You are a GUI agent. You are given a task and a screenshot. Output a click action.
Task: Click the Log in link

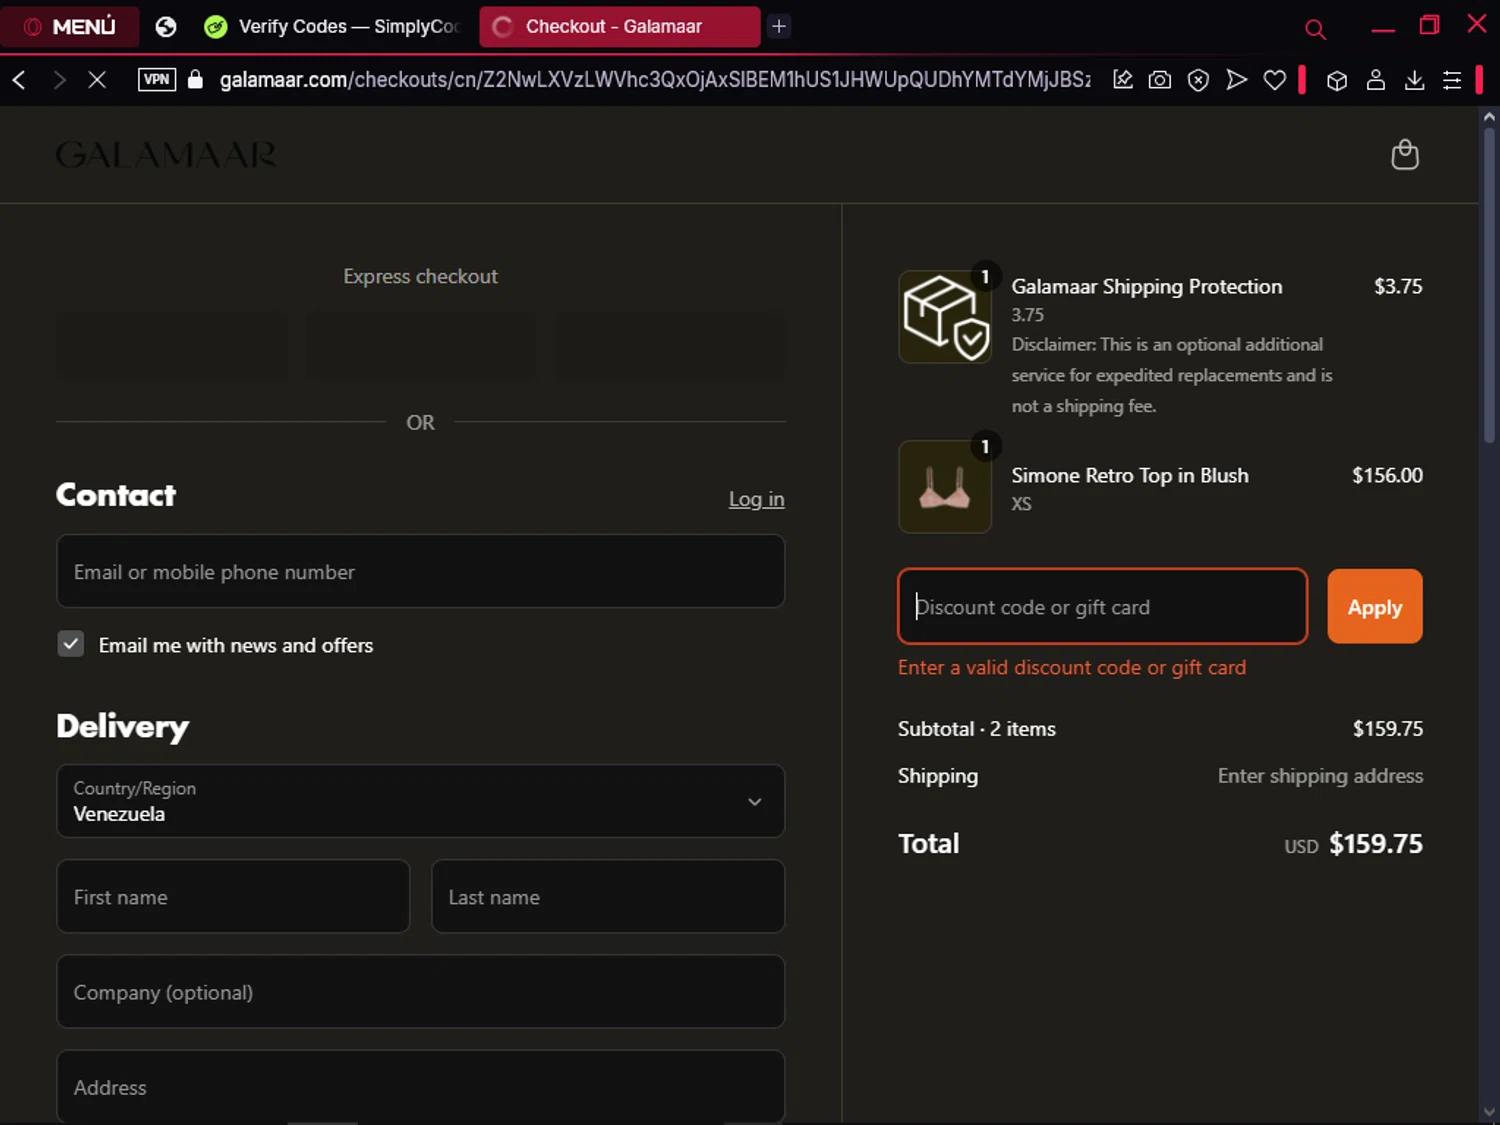[756, 499]
